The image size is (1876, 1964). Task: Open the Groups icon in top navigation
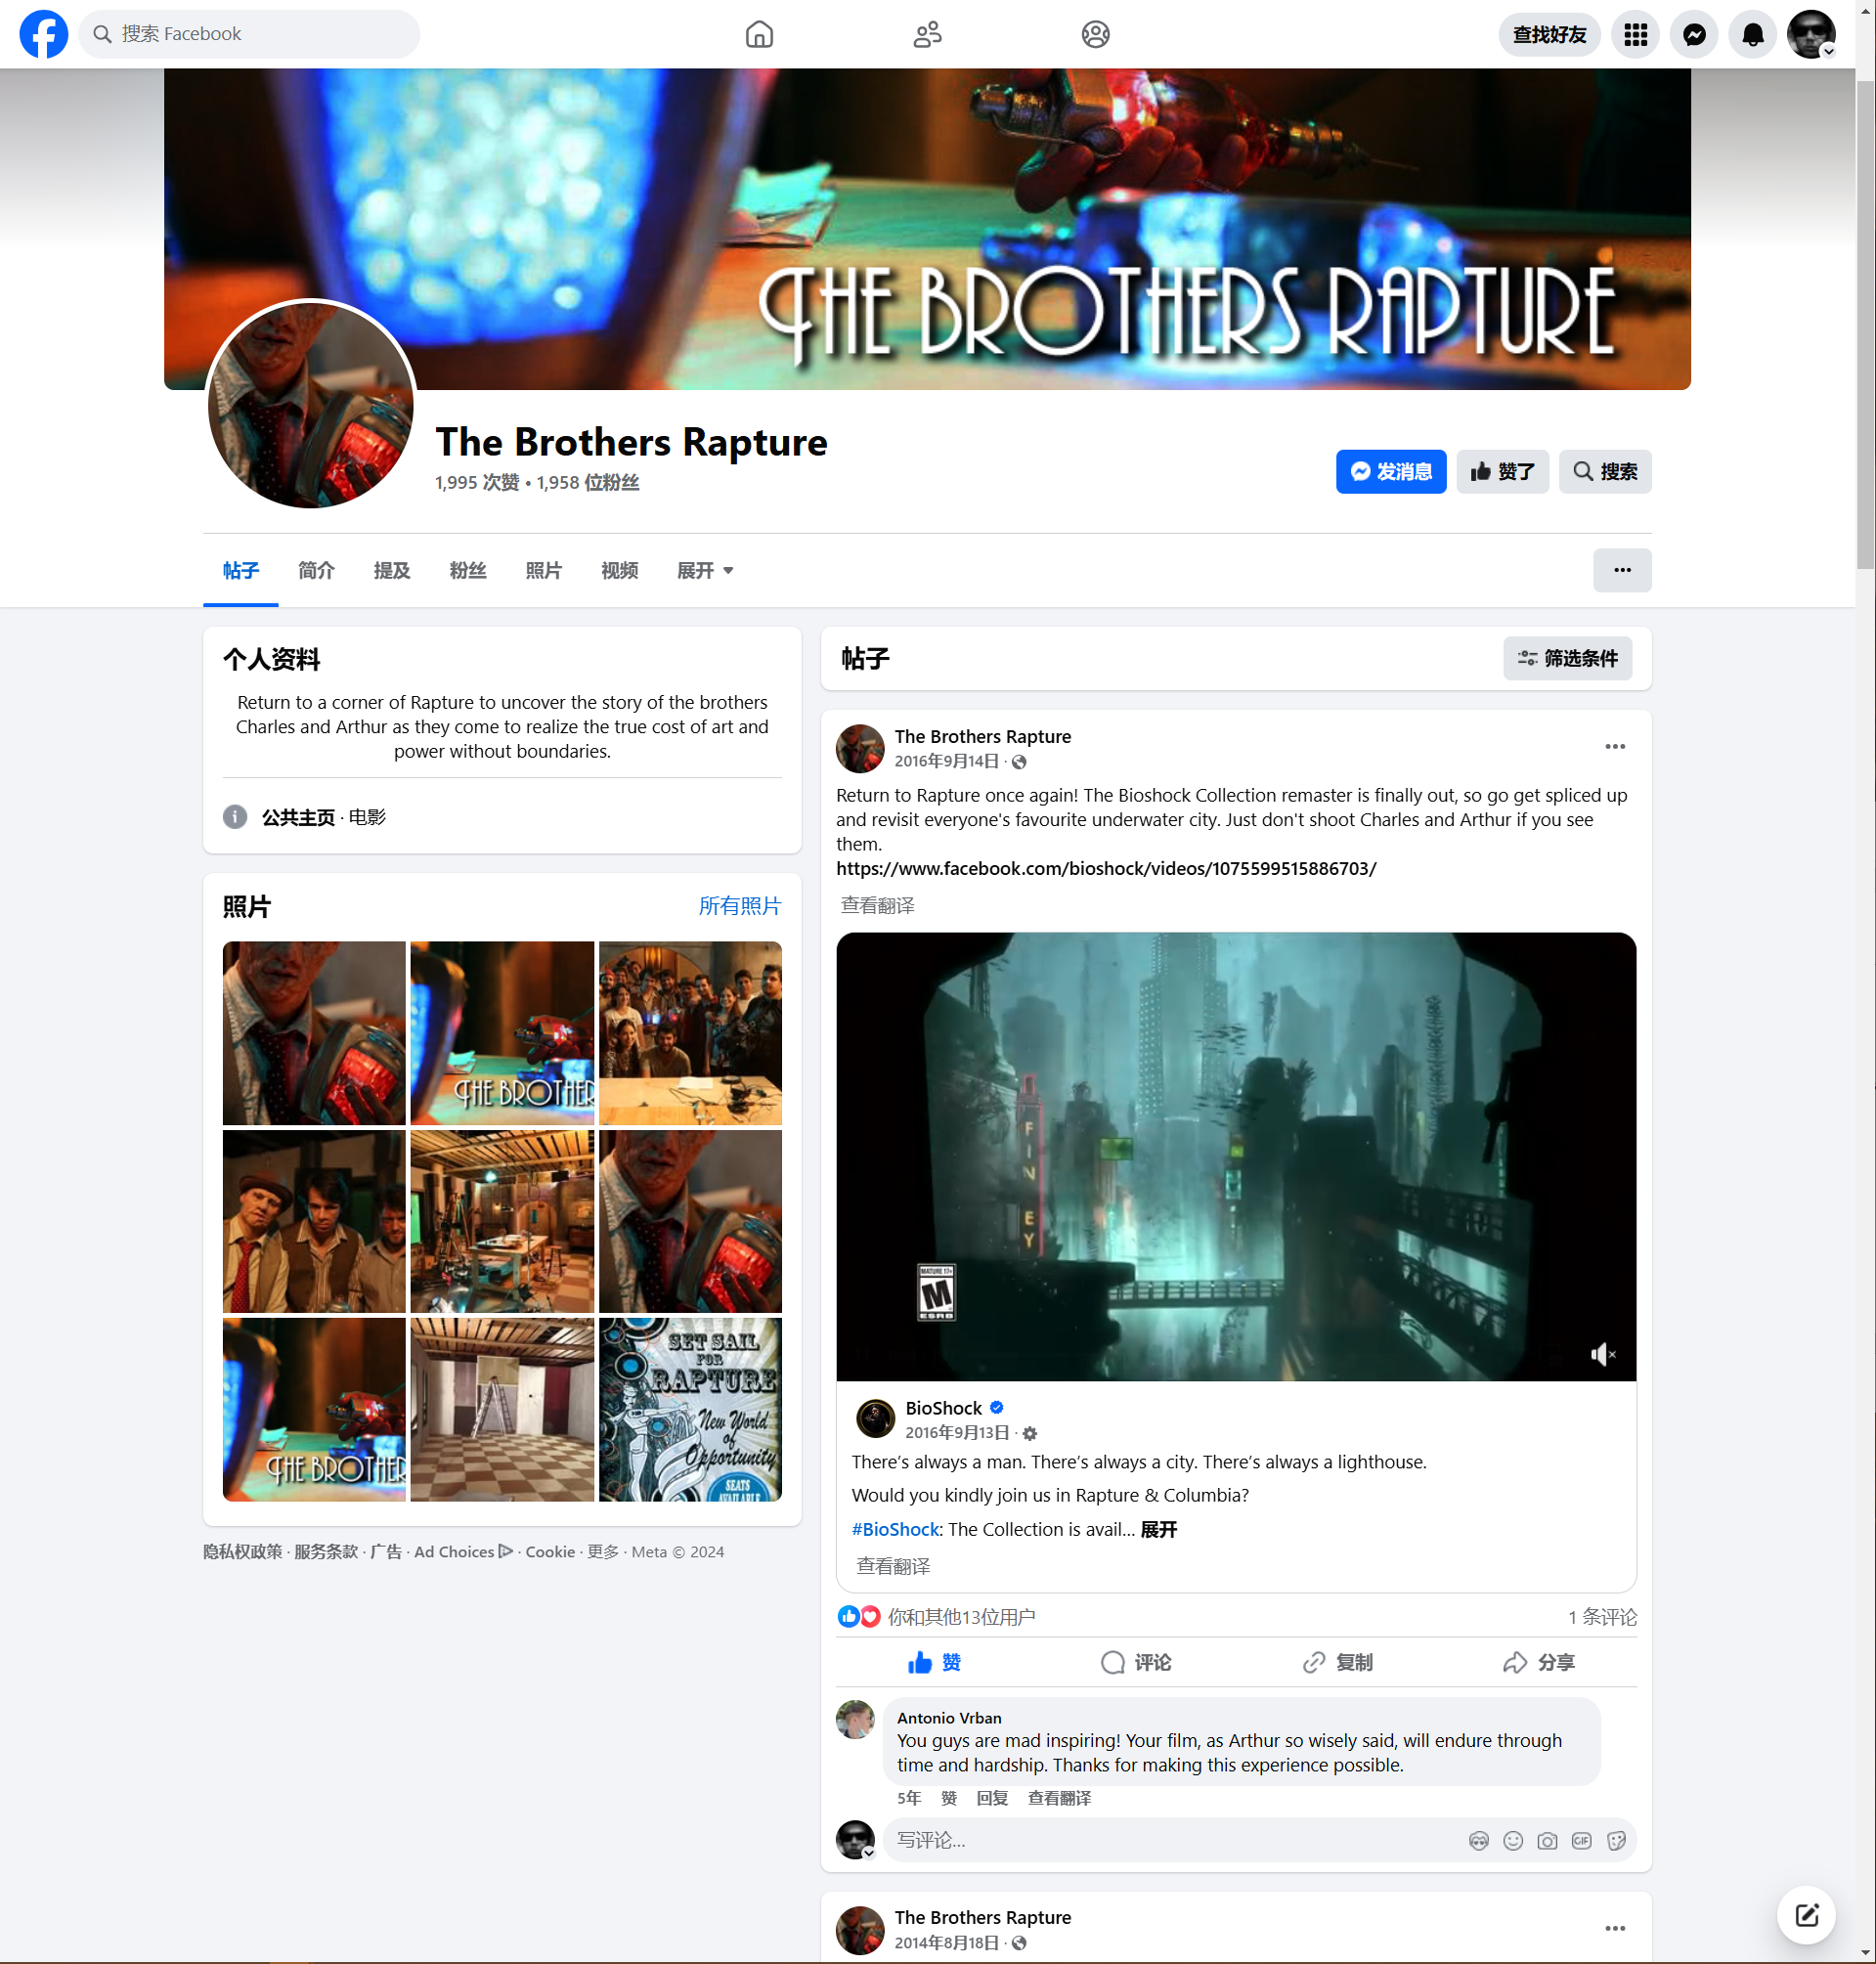coord(1095,34)
